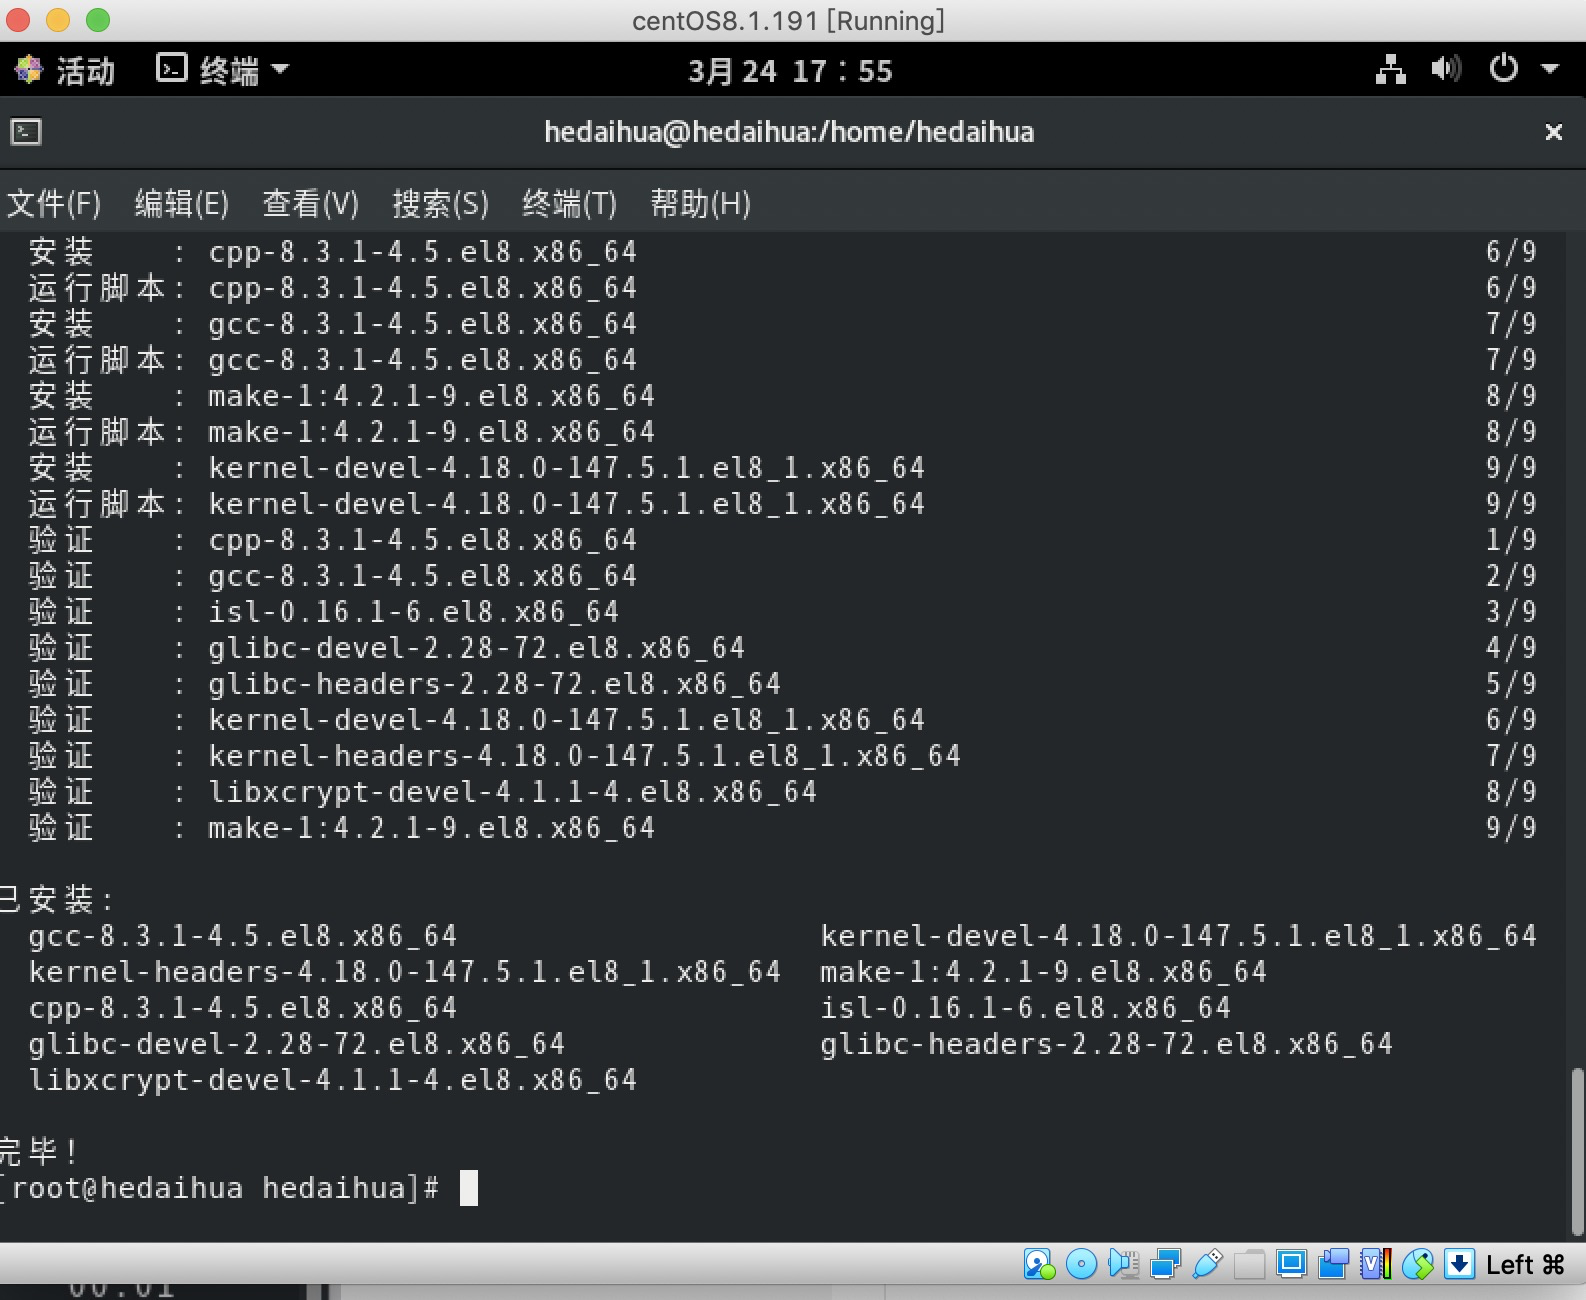Click the network adapters status icon
Viewport: 1586px width, 1300px height.
tap(1165, 1265)
